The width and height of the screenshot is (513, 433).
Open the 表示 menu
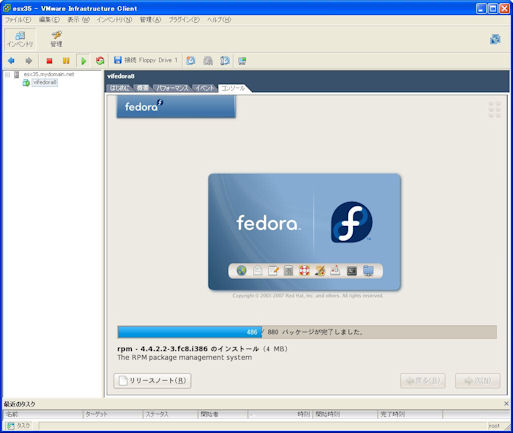pyautogui.click(x=79, y=20)
